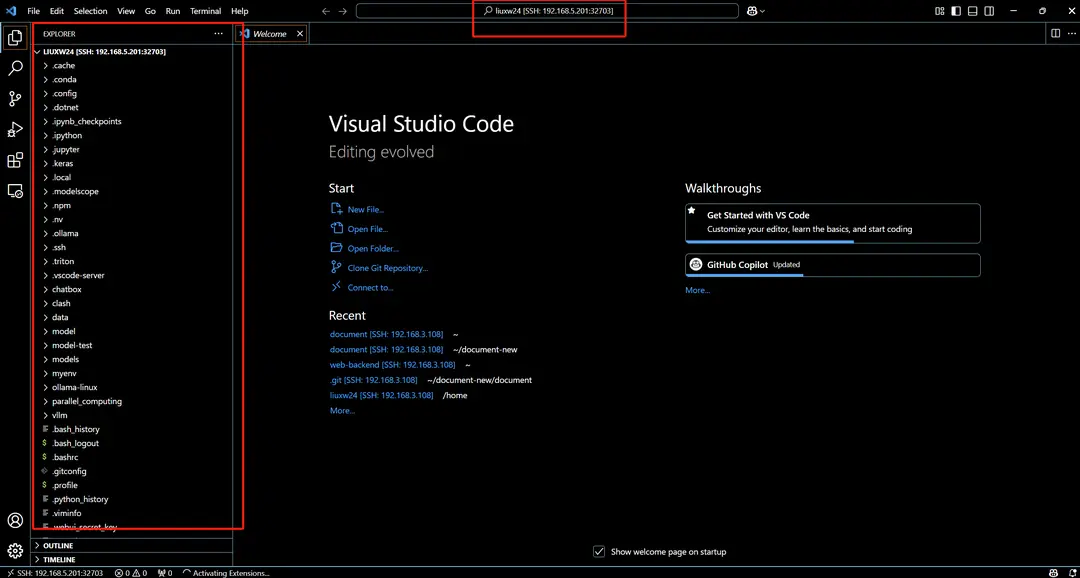Open the Edit menu
Image resolution: width=1080 pixels, height=578 pixels.
56,11
